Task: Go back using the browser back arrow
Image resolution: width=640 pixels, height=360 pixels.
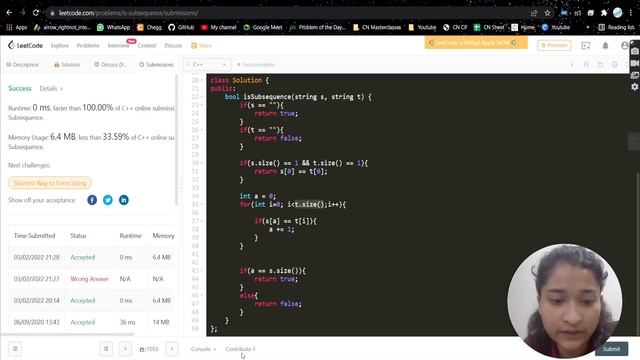Action: pos(9,13)
